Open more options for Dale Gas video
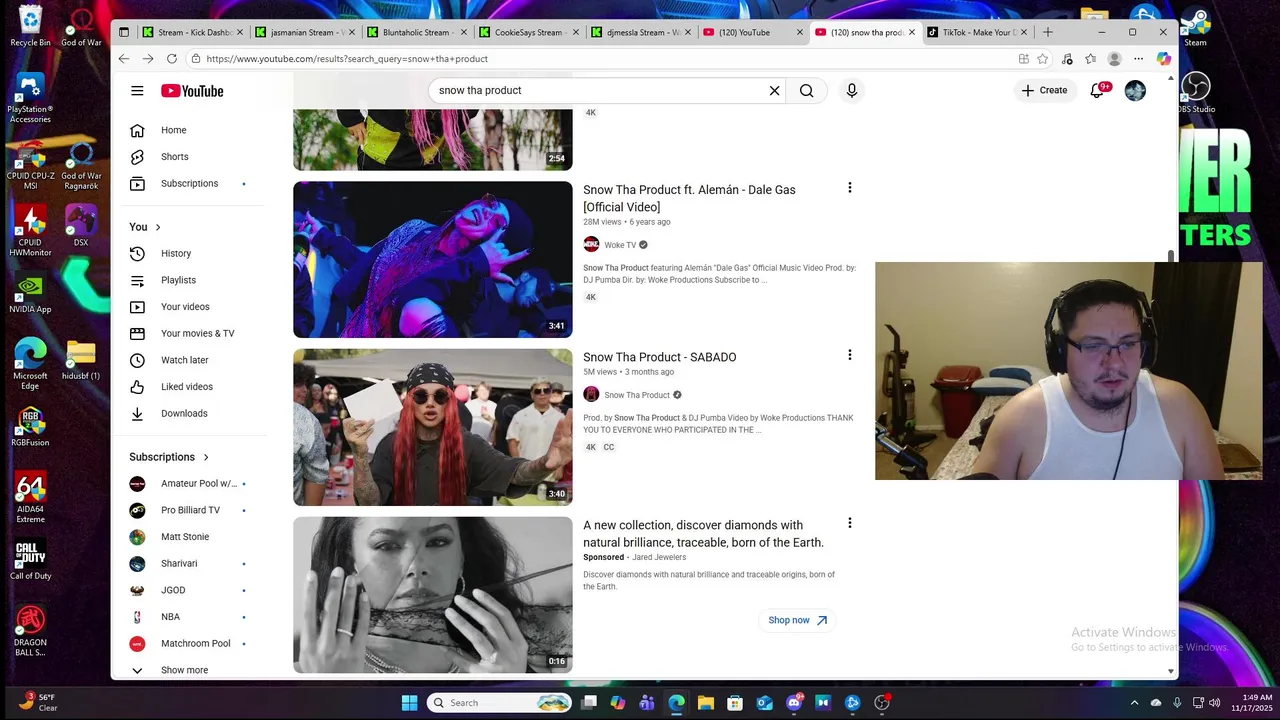The width and height of the screenshot is (1280, 720). [850, 188]
